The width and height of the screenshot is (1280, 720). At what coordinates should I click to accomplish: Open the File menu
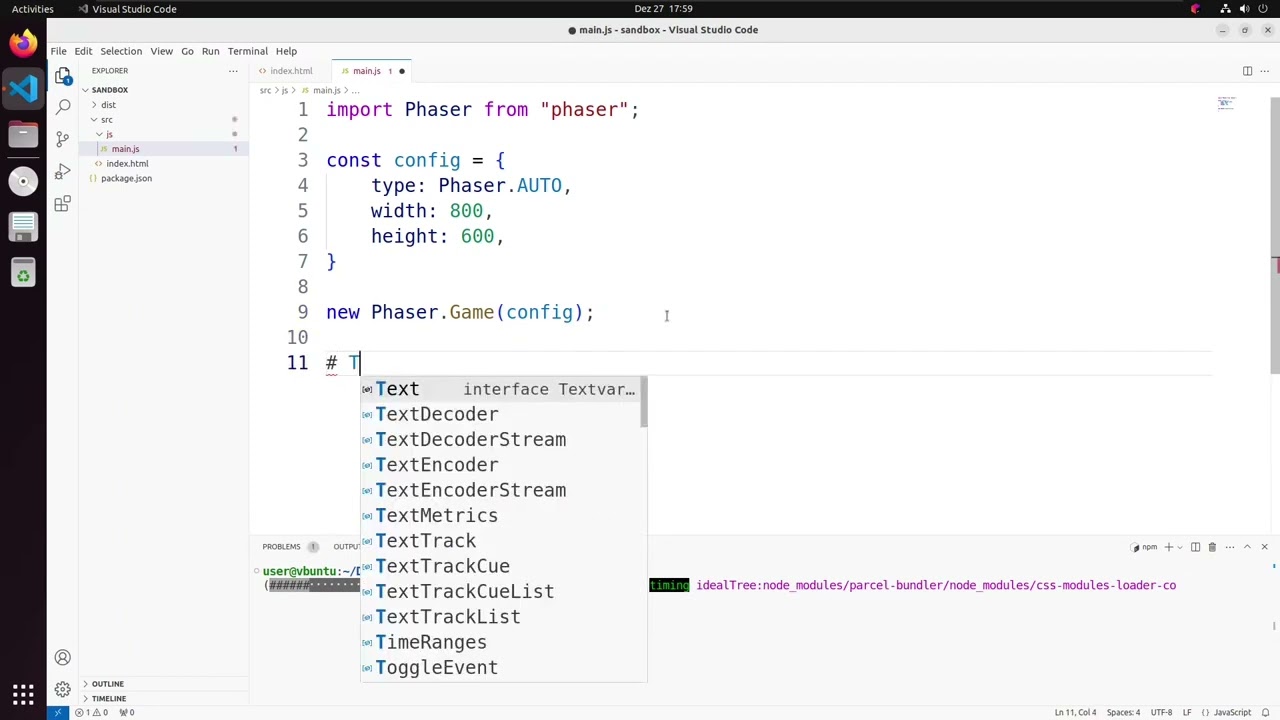[x=59, y=51]
